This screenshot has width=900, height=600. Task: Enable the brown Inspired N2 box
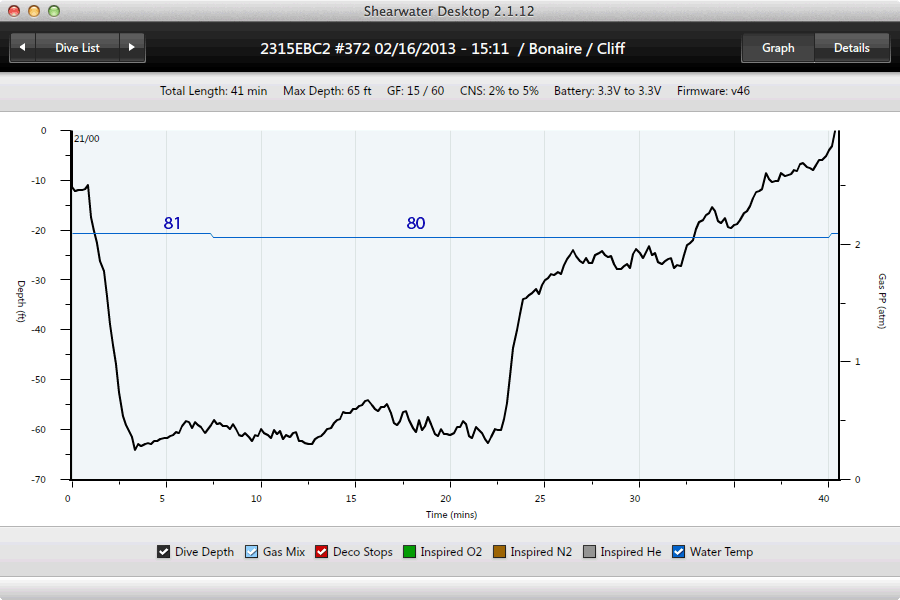pyautogui.click(x=500, y=552)
